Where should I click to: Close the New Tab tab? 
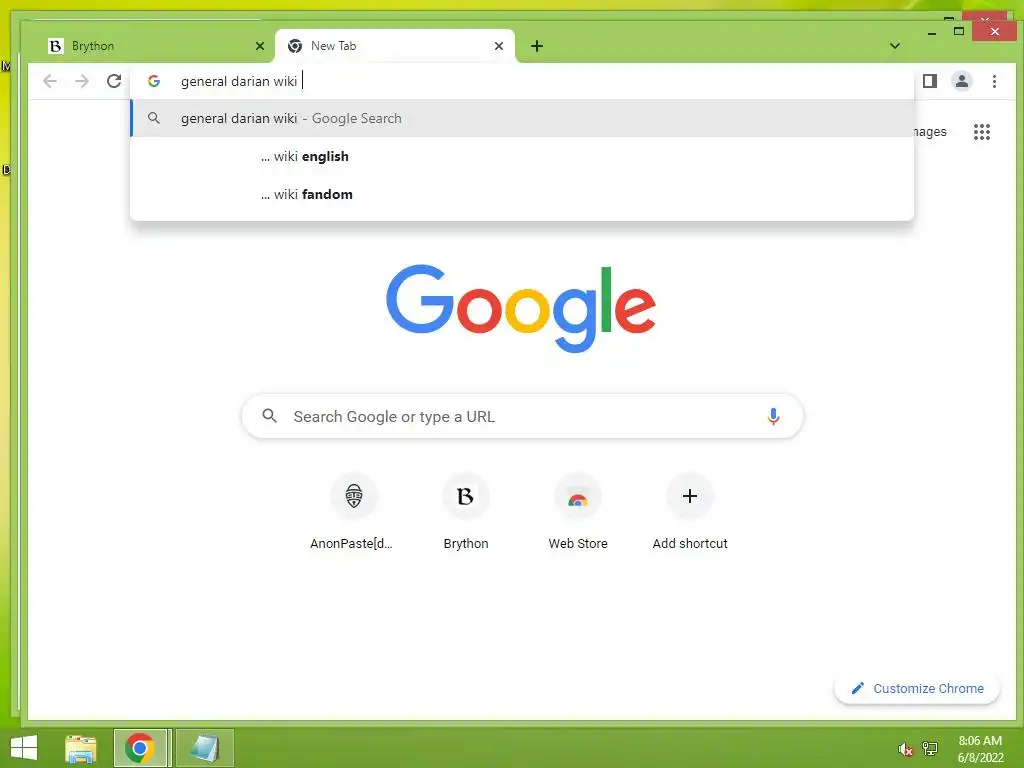(499, 46)
